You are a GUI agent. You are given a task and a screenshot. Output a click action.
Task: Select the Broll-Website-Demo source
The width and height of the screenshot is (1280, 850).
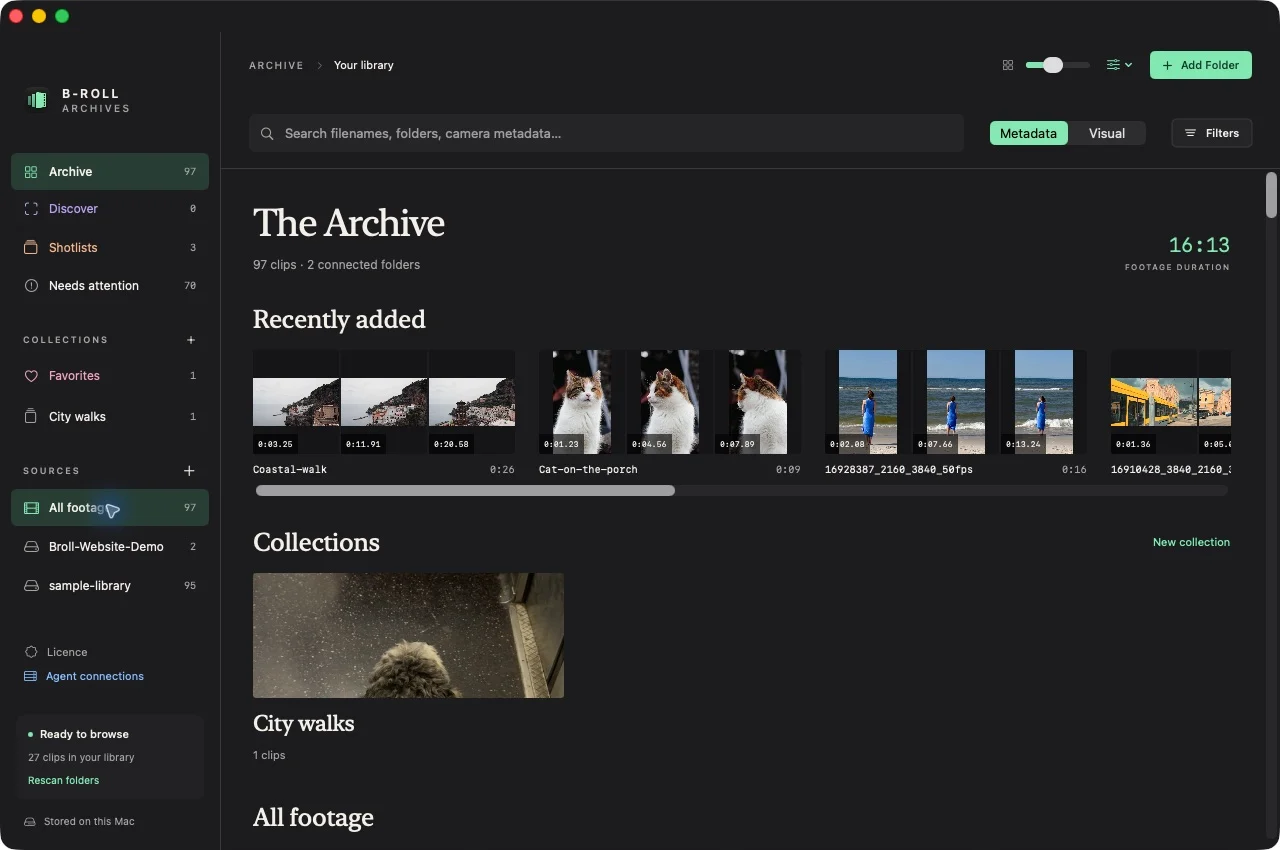[110, 547]
